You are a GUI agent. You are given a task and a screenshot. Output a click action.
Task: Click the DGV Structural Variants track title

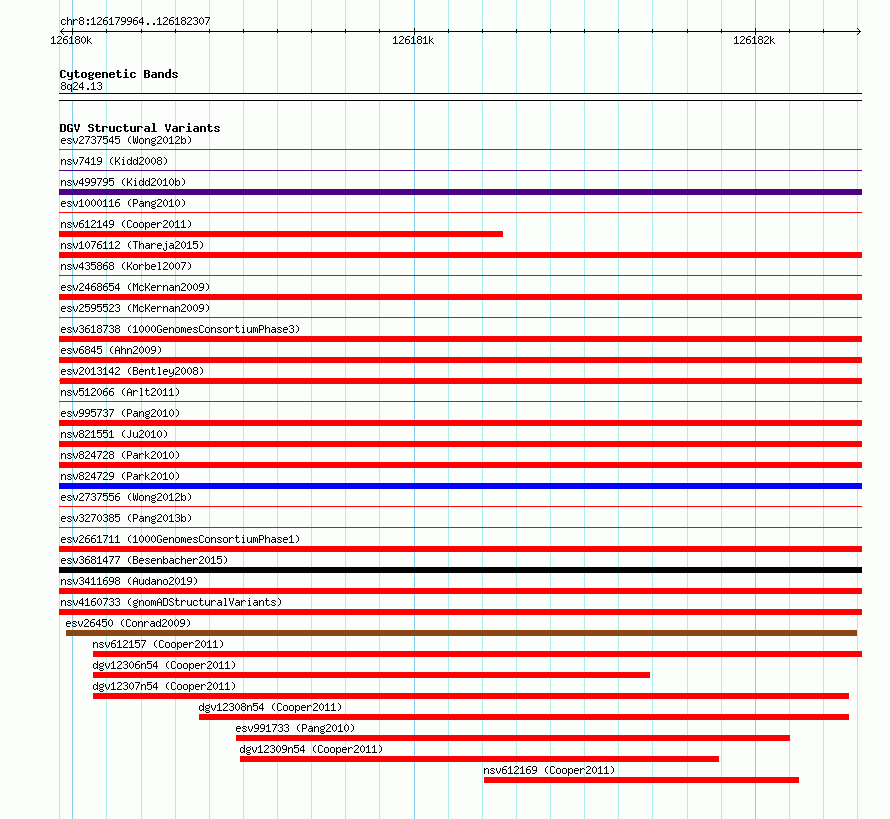pyautogui.click(x=140, y=128)
